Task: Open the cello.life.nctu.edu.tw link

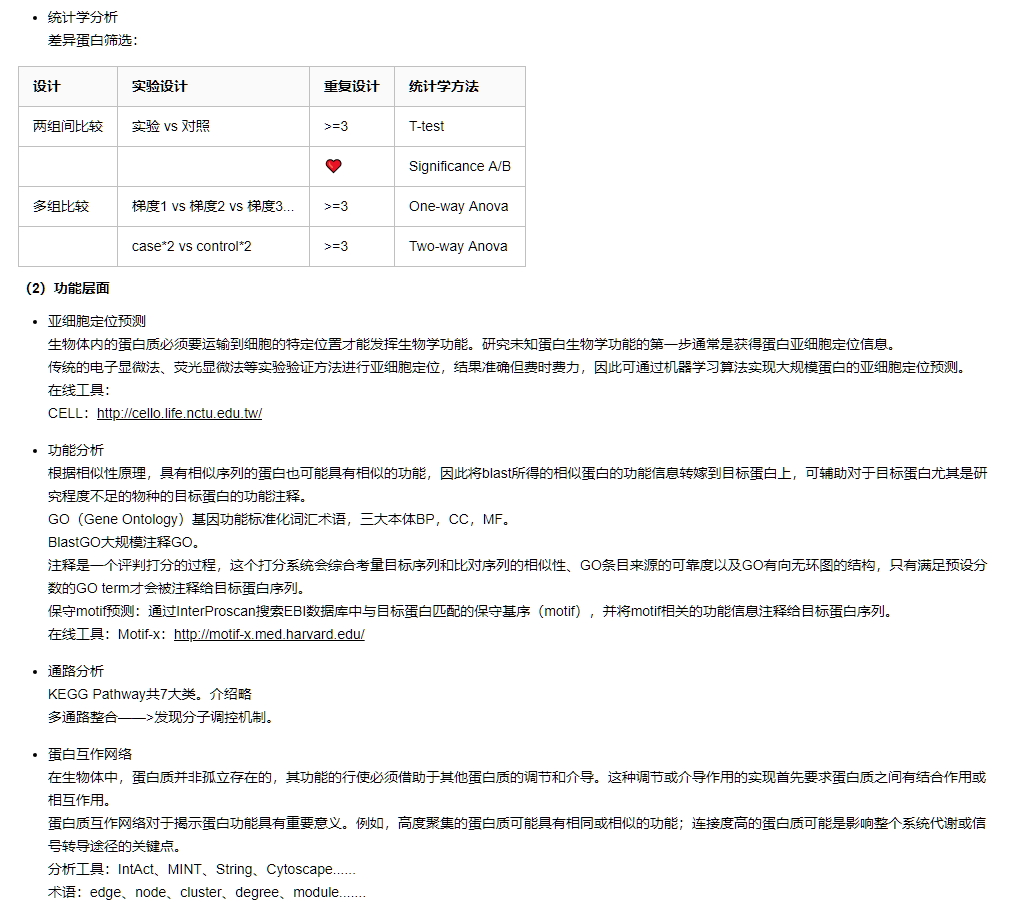Action: (x=179, y=413)
